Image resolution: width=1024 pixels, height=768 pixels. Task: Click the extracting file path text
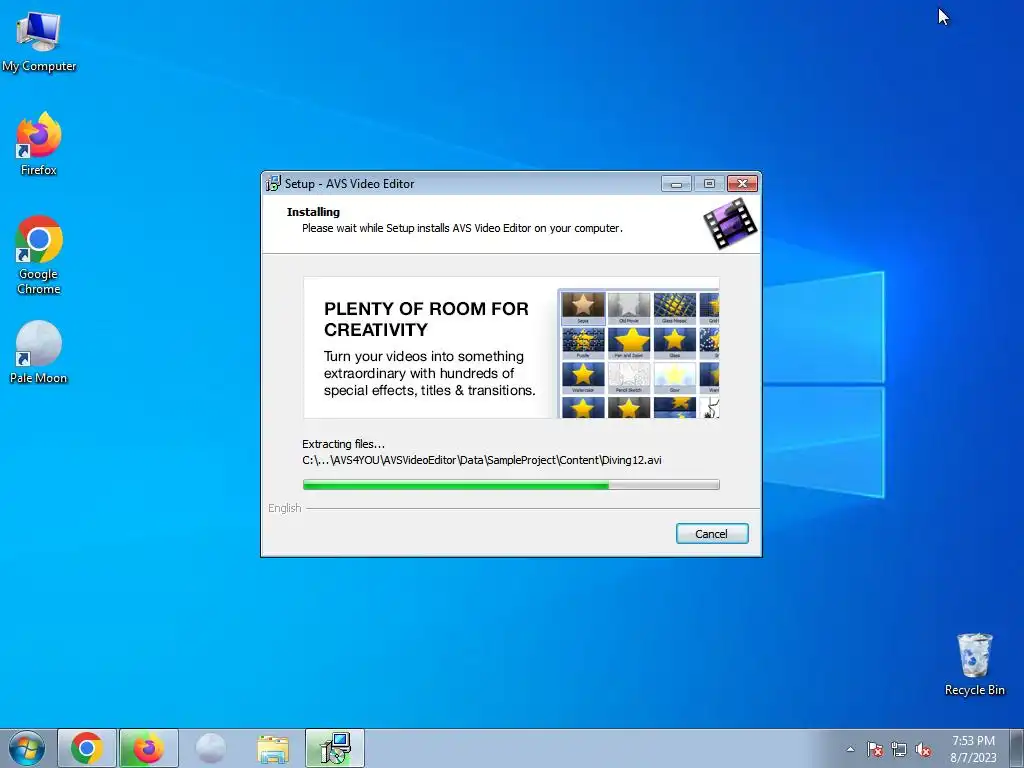[482, 460]
